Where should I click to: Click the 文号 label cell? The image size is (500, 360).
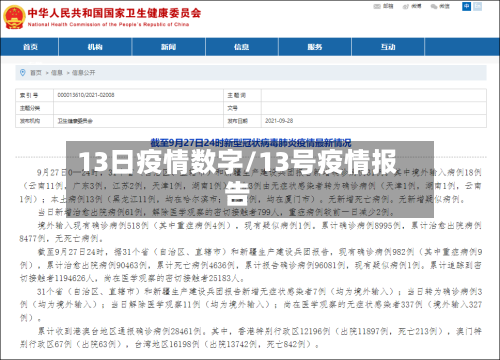pos(242,108)
